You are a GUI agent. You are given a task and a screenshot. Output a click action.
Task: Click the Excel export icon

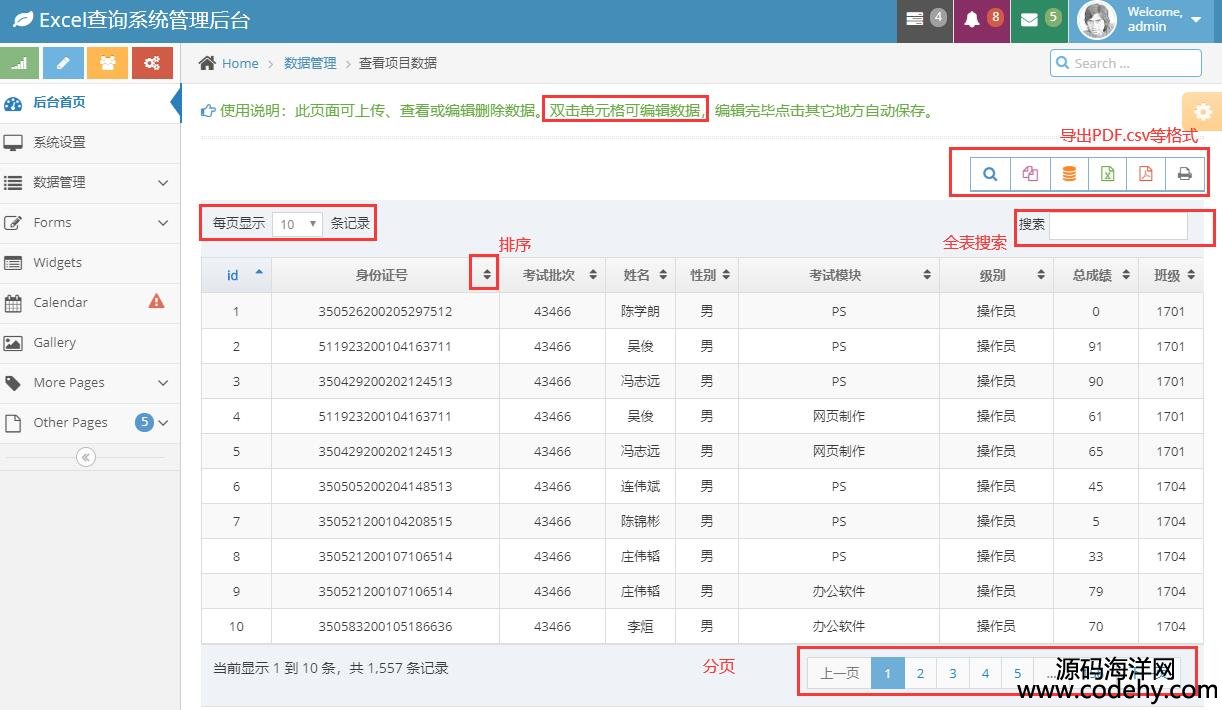1107,174
